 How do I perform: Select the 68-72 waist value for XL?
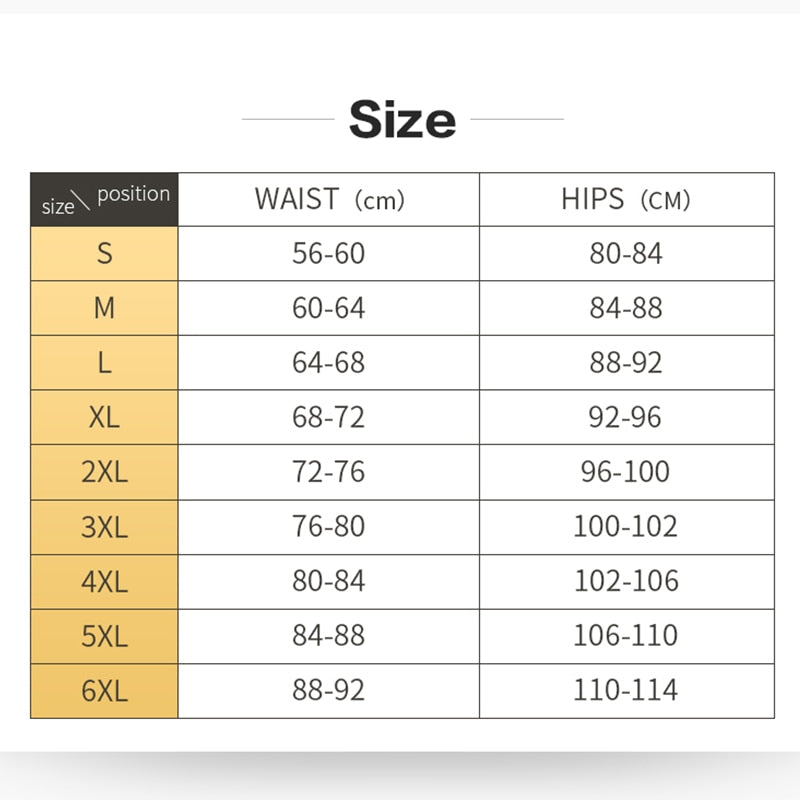[x=329, y=417]
